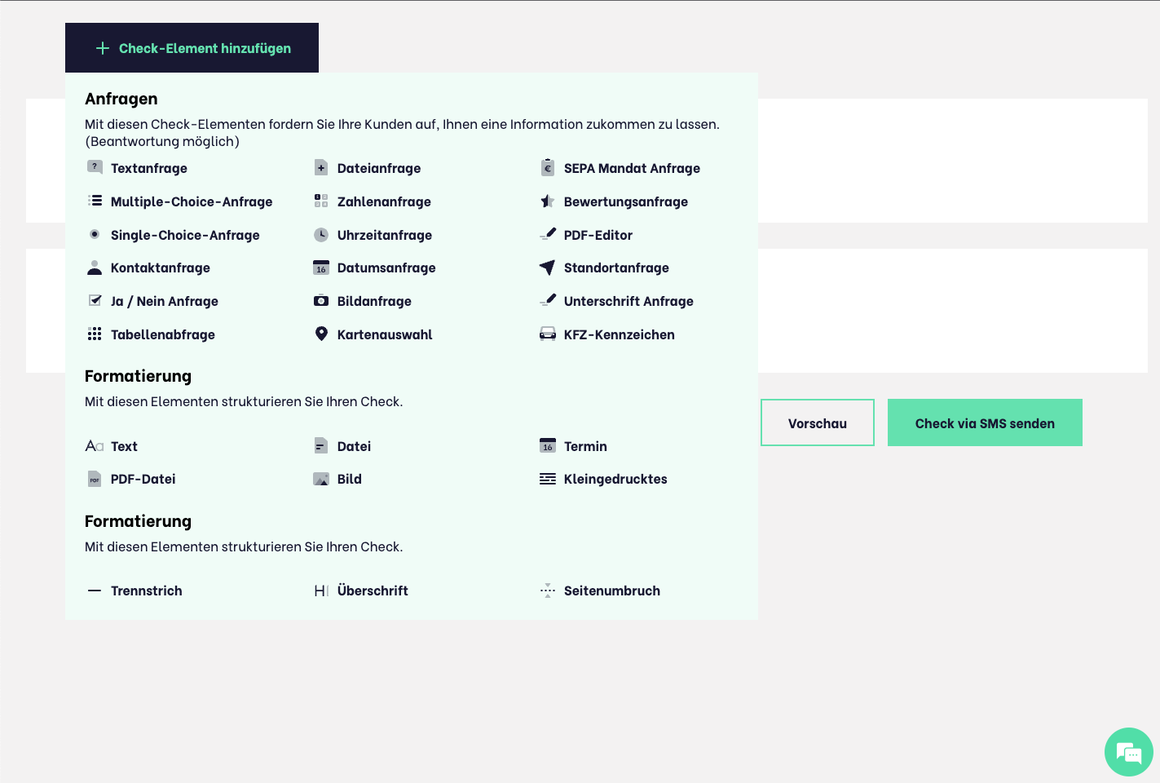Expand the Check-Element hinzufügen menu
The width and height of the screenshot is (1160, 783).
click(x=191, y=47)
